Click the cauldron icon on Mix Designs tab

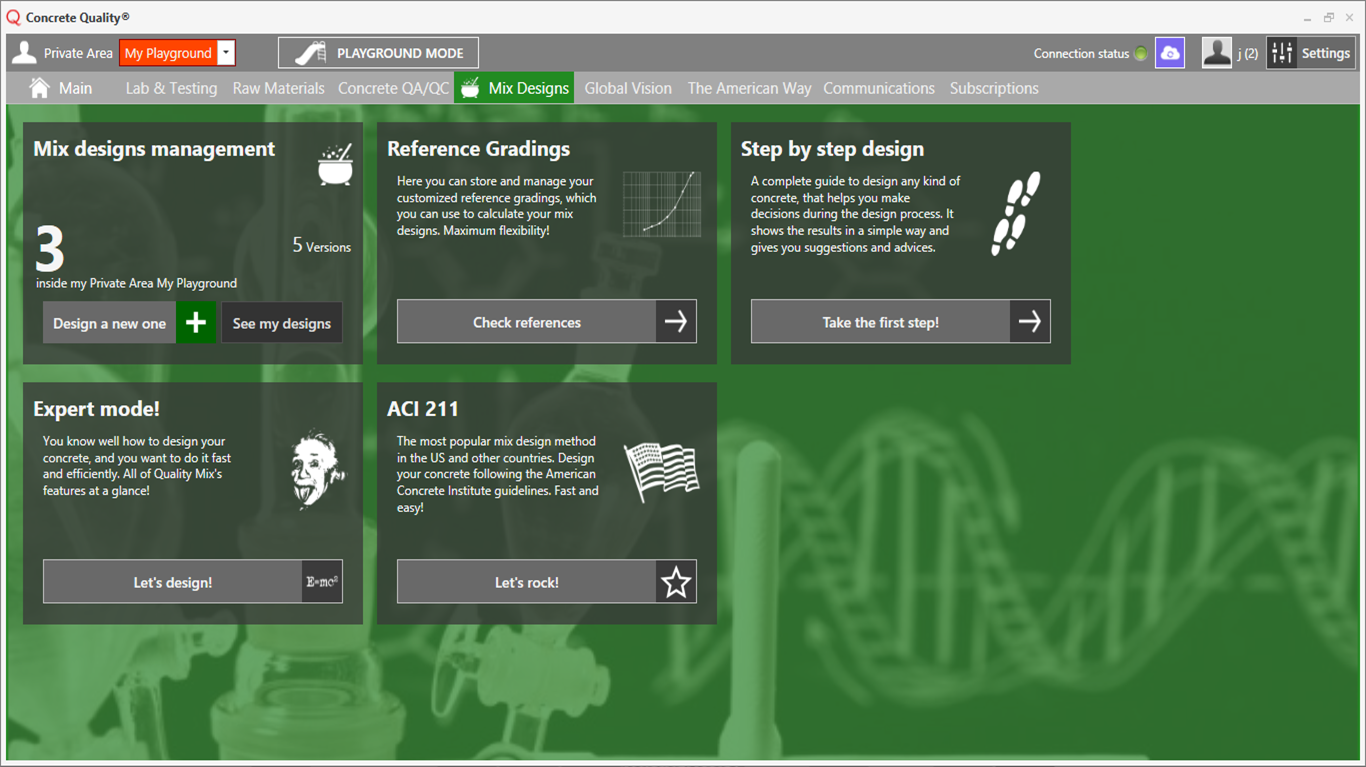click(x=470, y=88)
